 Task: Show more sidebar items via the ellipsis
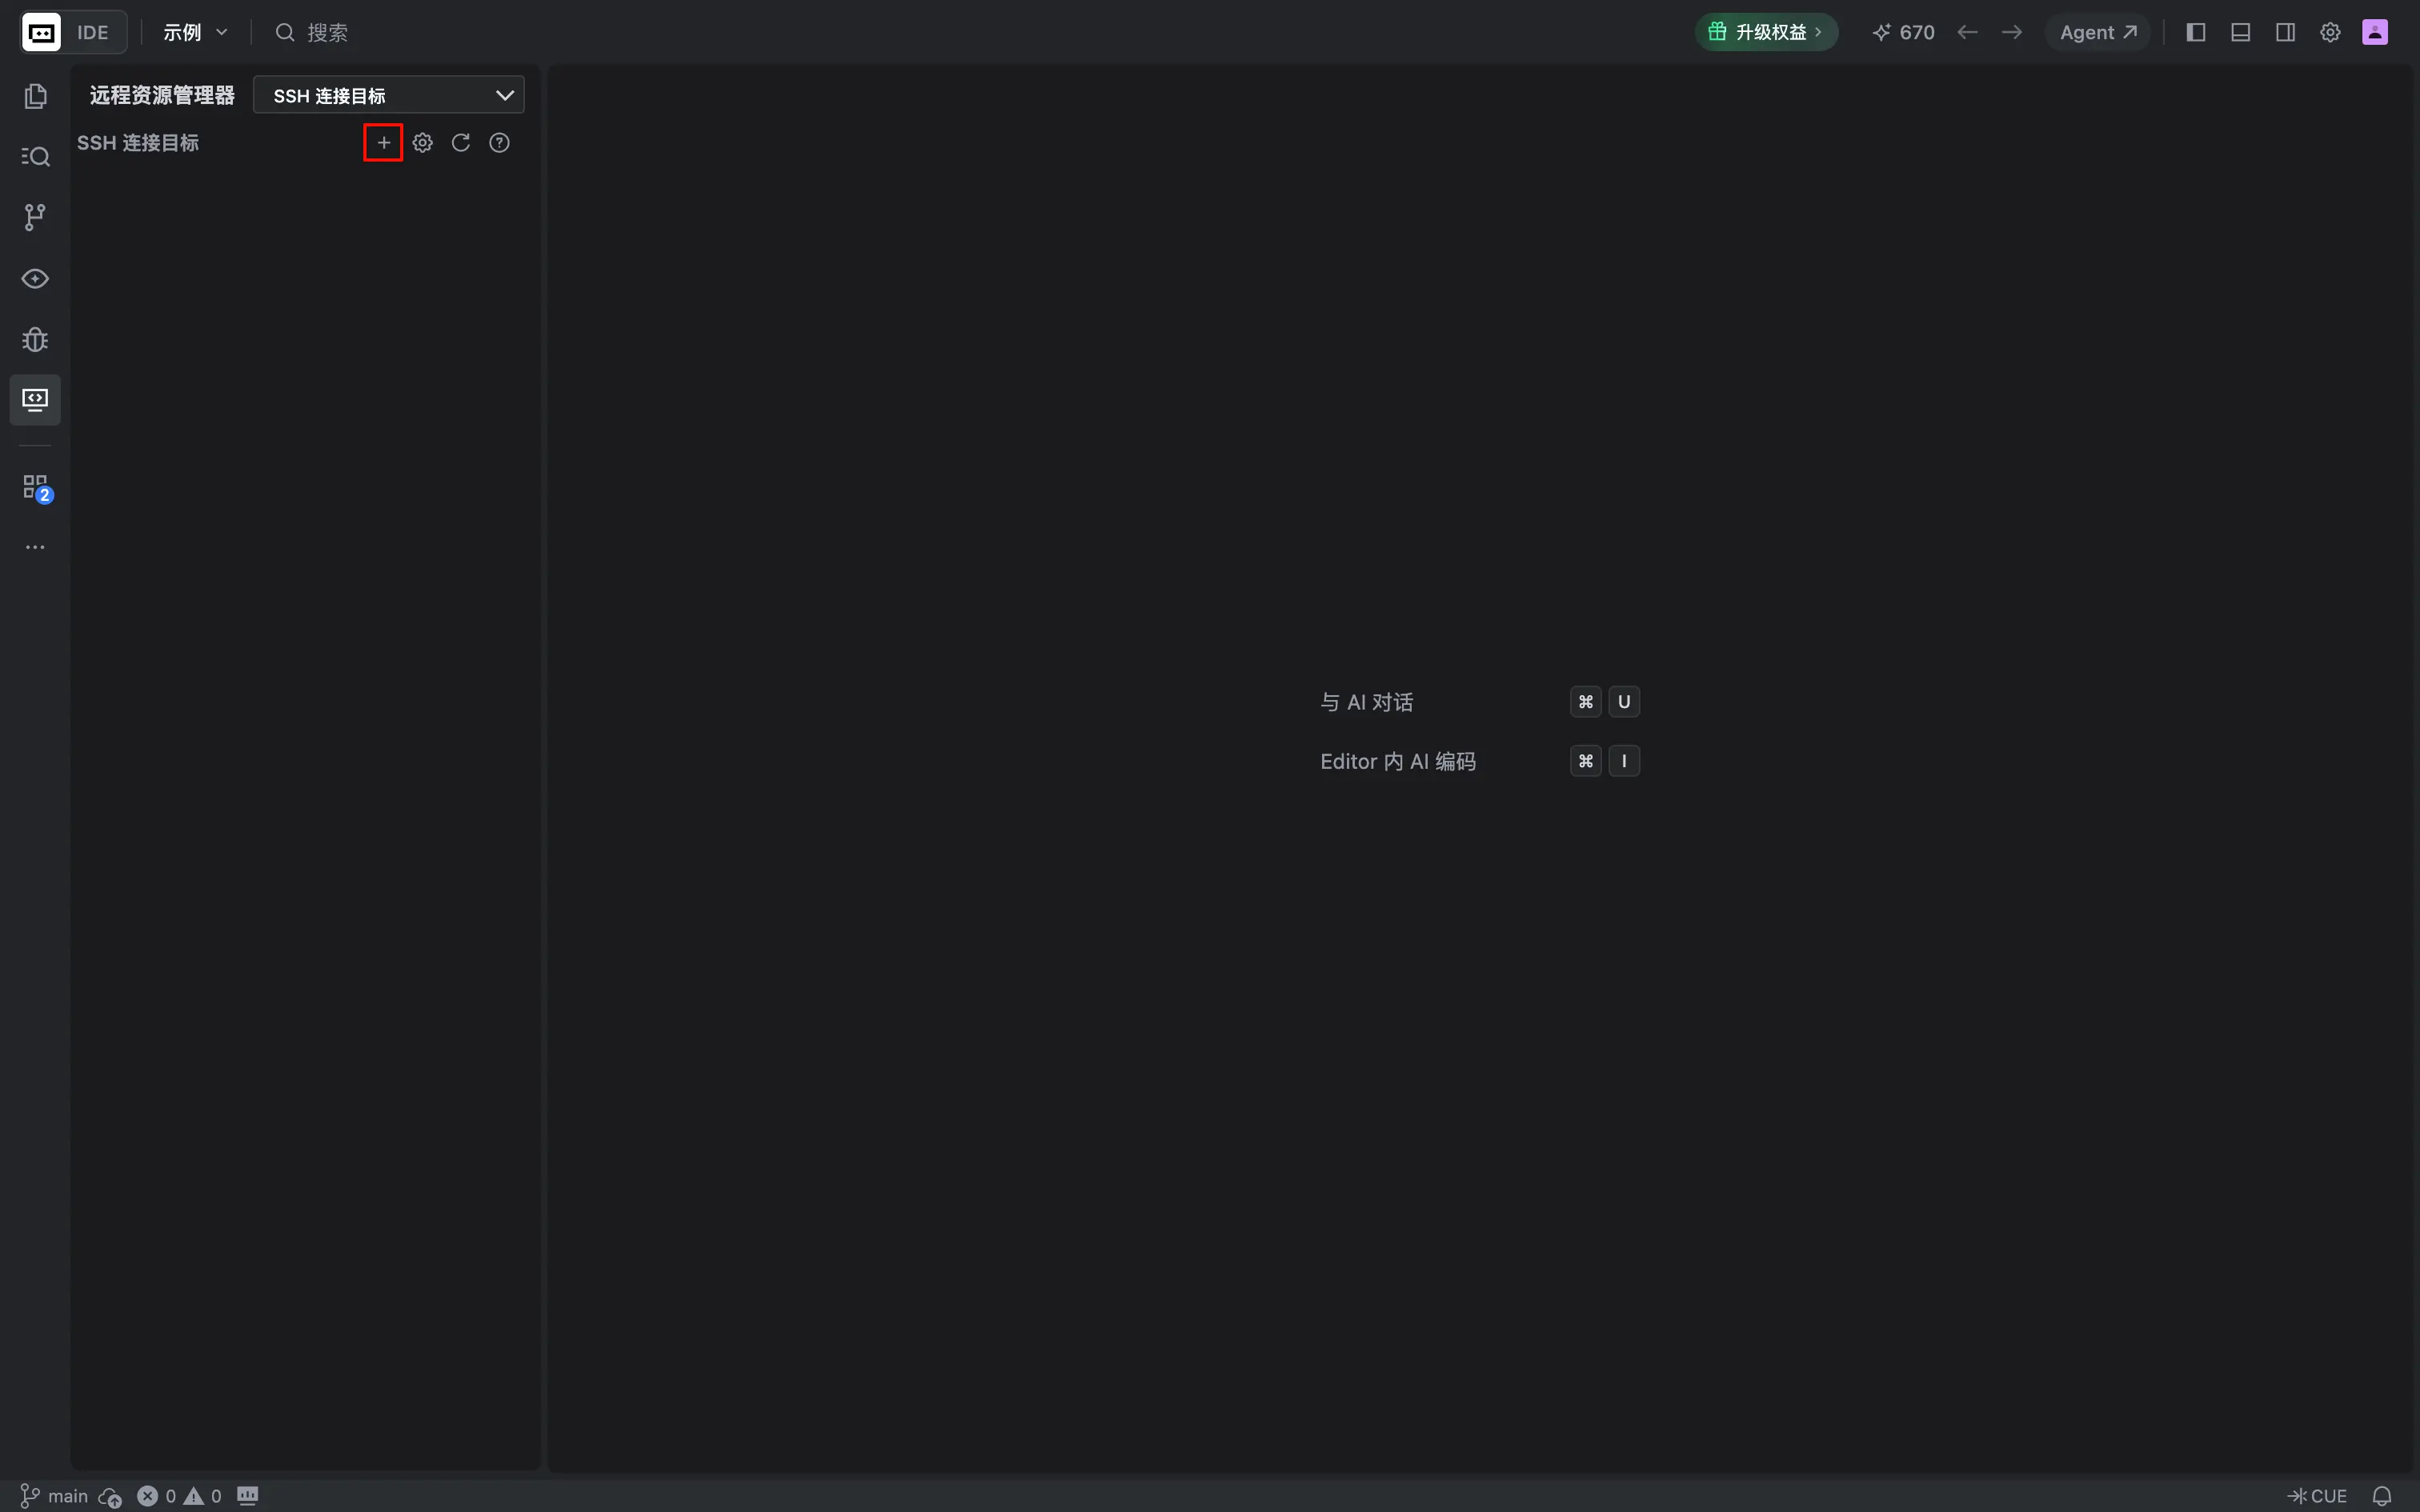[x=35, y=547]
